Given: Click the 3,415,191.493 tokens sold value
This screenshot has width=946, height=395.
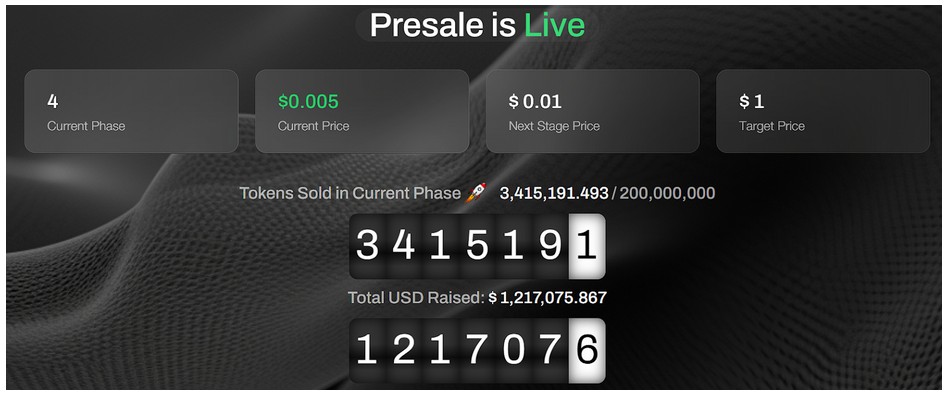Looking at the screenshot, I should 554,194.
